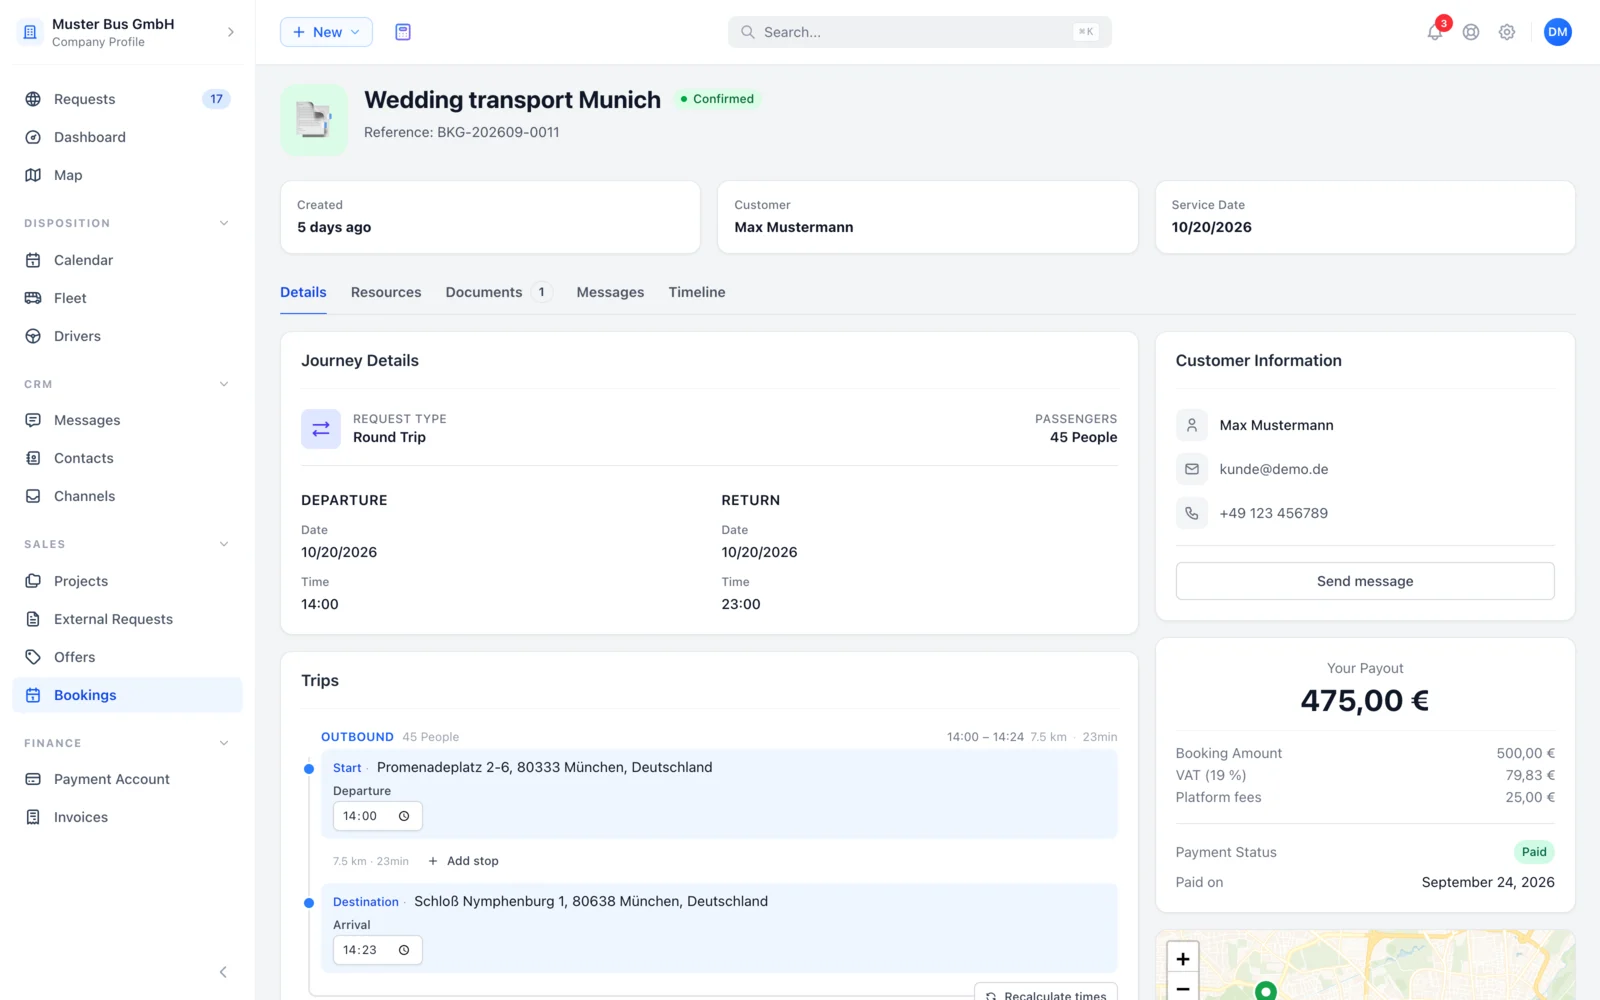Click the booking document thumbnail icon
Image resolution: width=1600 pixels, height=1000 pixels.
tap(314, 120)
